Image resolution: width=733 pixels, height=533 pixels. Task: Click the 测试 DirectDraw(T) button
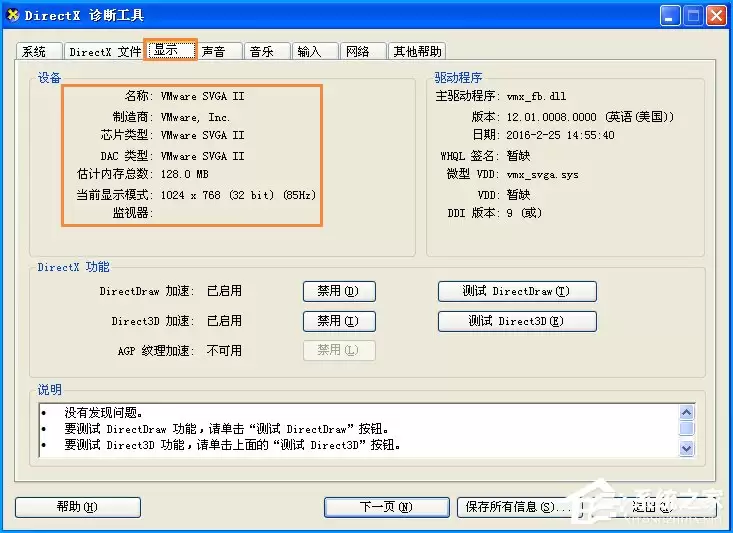[x=517, y=291]
